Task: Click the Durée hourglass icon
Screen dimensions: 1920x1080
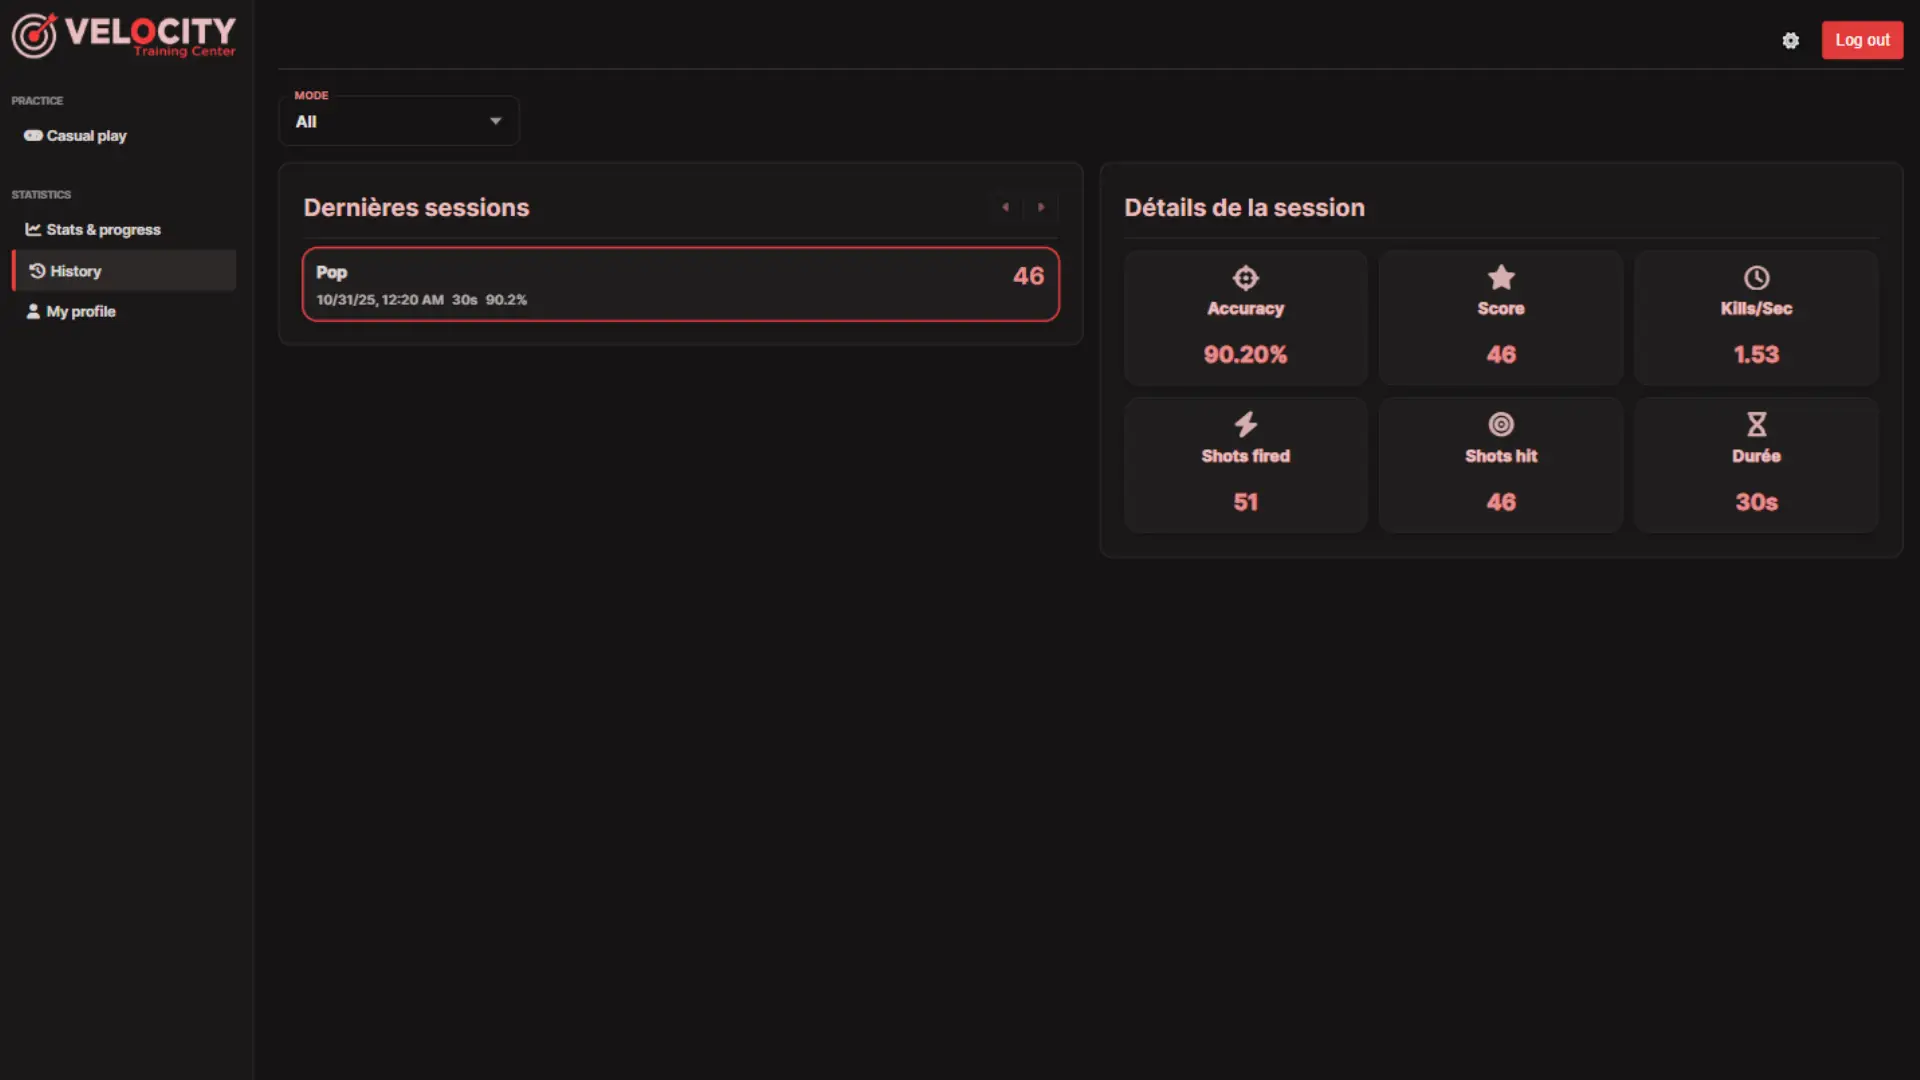Action: (x=1756, y=424)
